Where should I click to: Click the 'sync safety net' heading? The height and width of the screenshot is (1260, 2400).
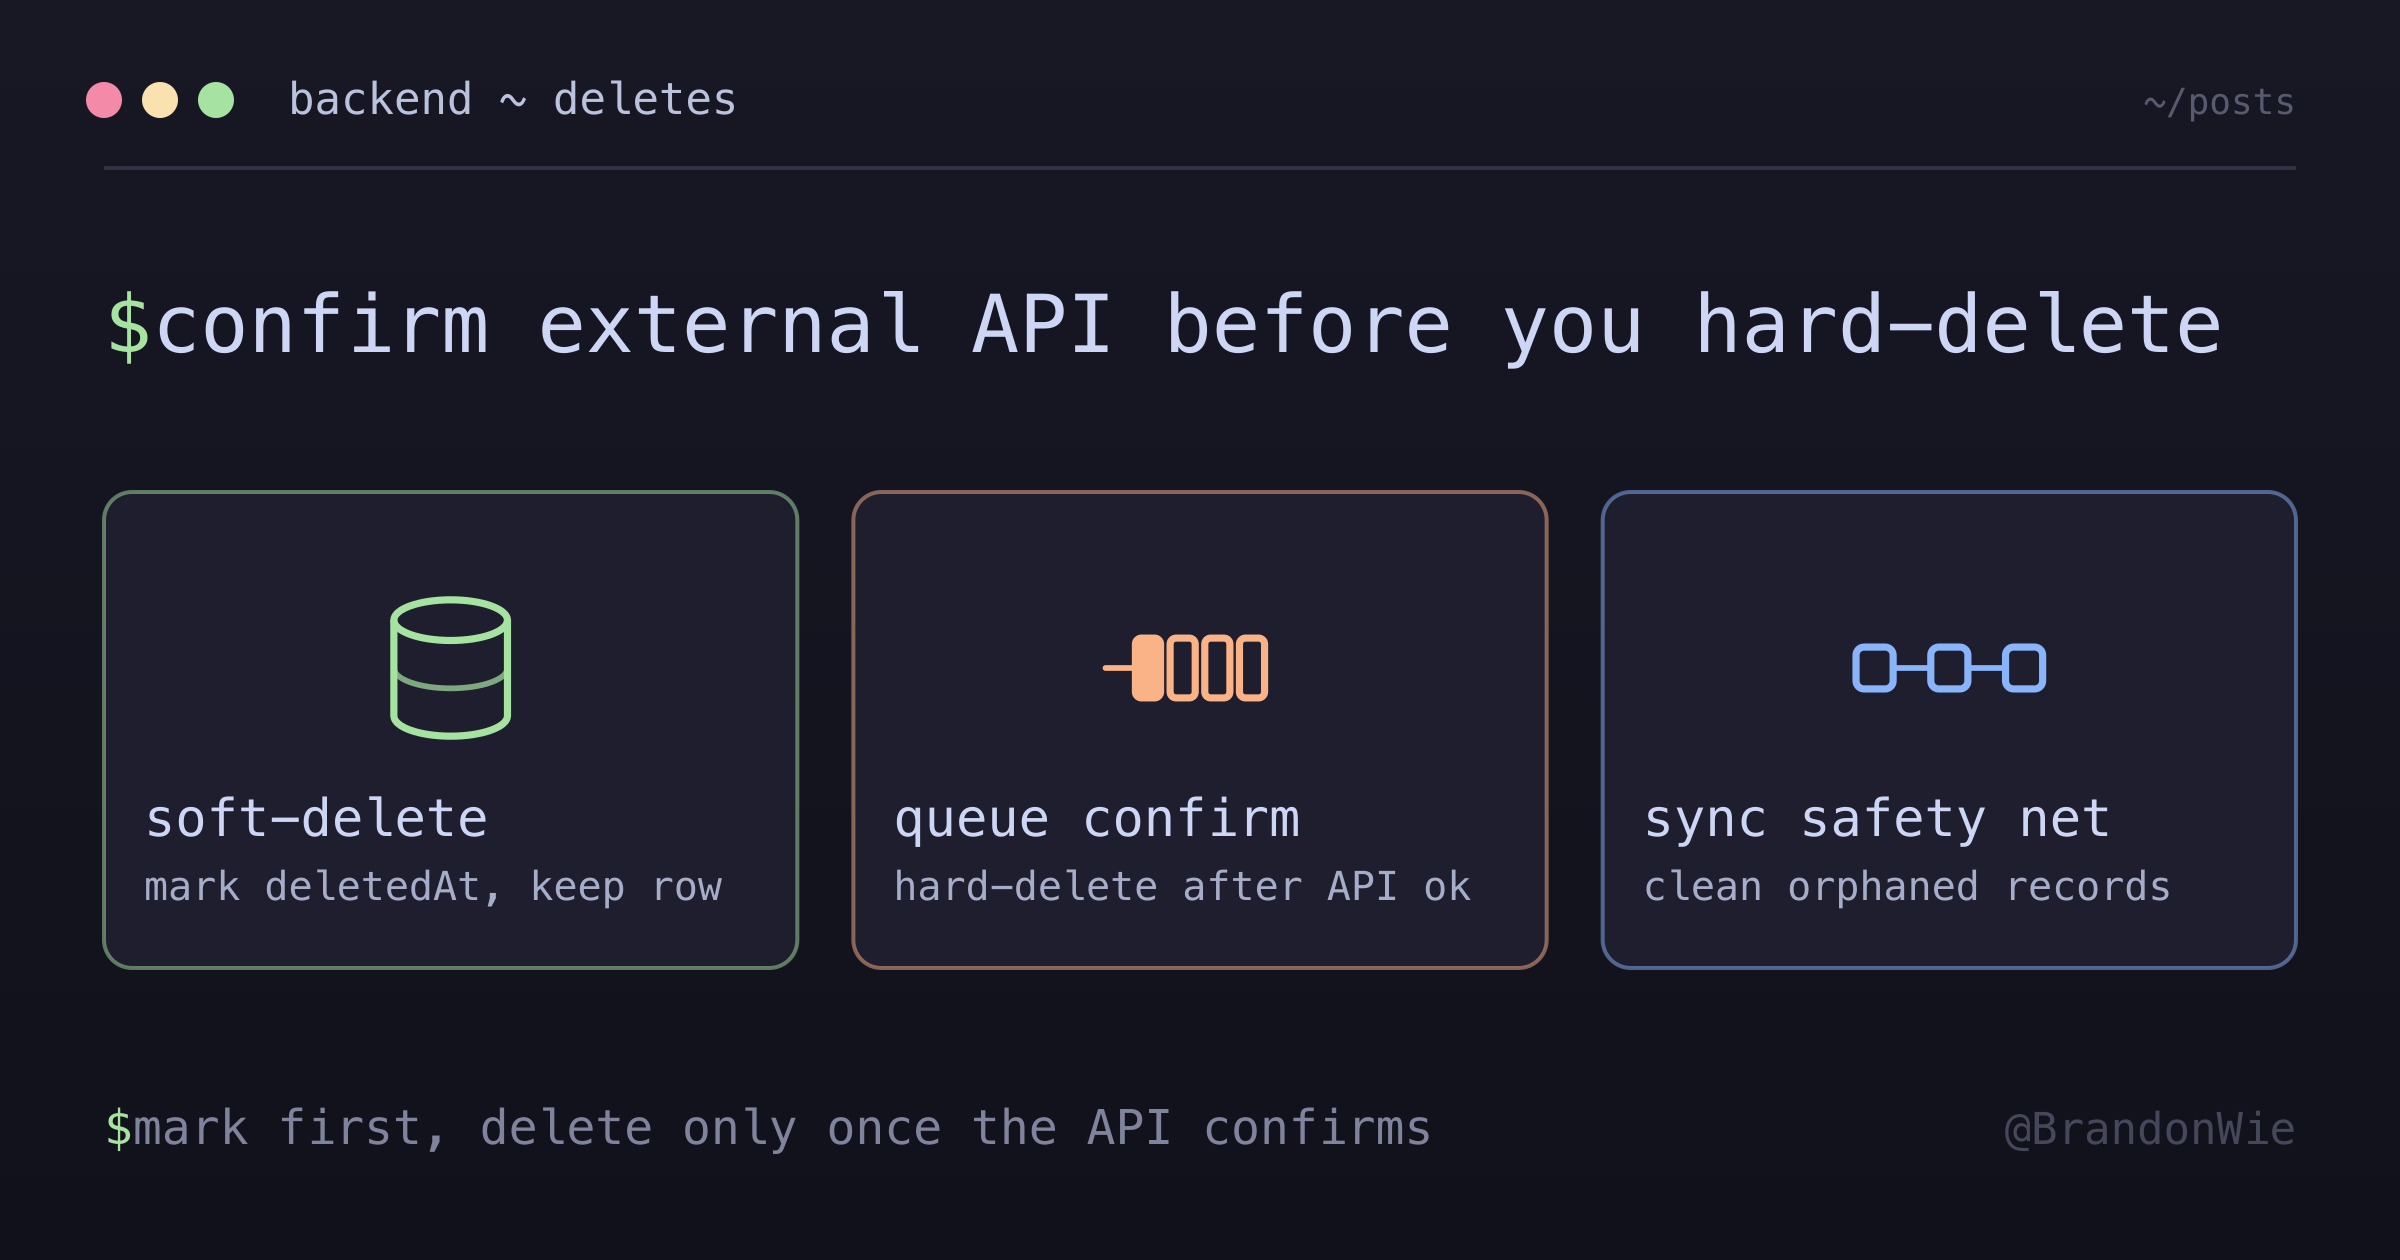click(1877, 819)
